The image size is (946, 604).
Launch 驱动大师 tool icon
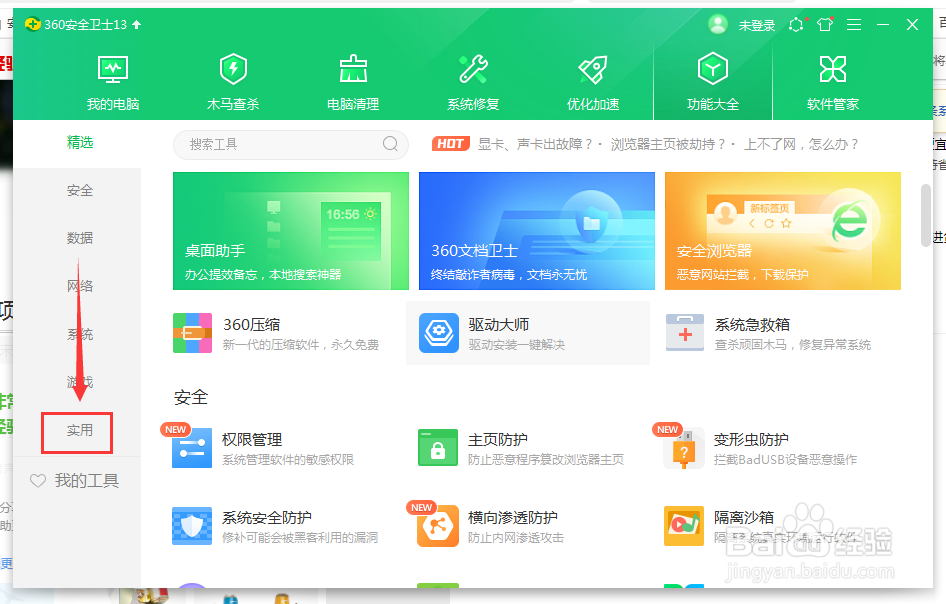tap(439, 333)
